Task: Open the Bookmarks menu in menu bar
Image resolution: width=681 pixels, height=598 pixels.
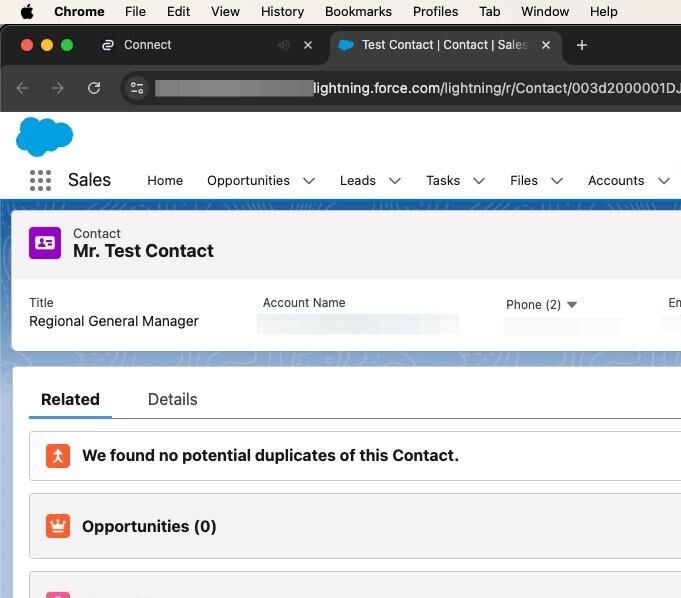Action: (x=358, y=11)
